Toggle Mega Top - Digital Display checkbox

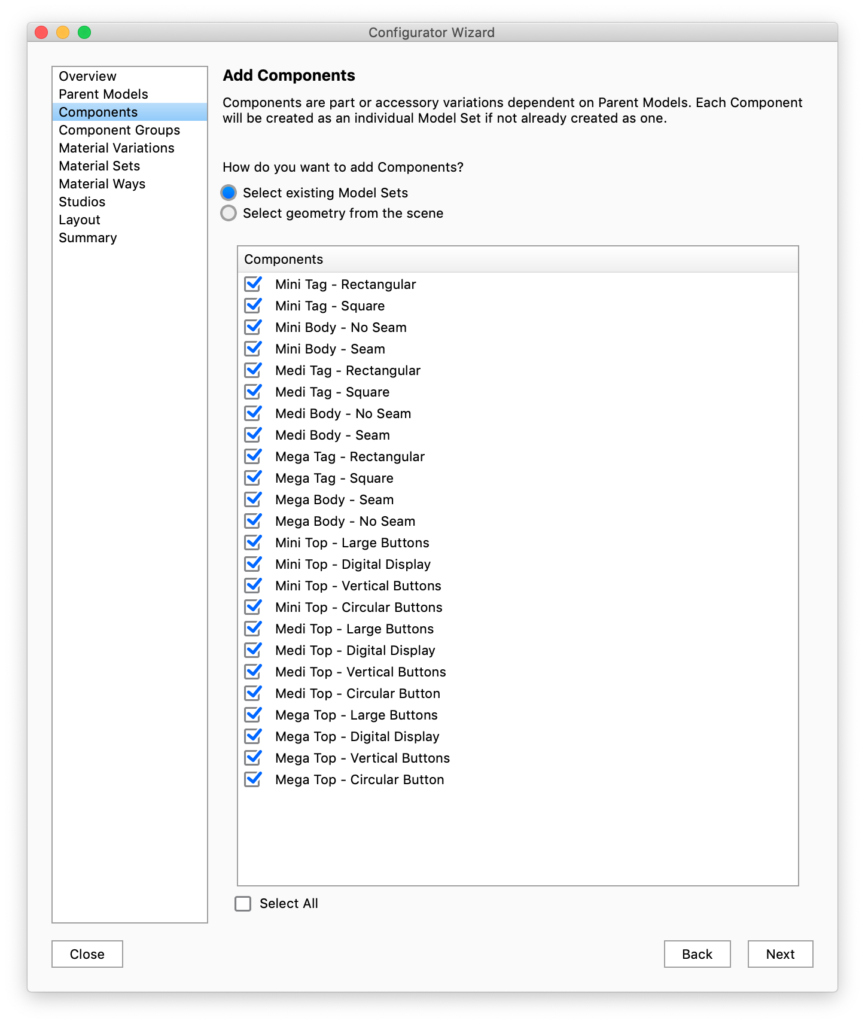pos(252,736)
